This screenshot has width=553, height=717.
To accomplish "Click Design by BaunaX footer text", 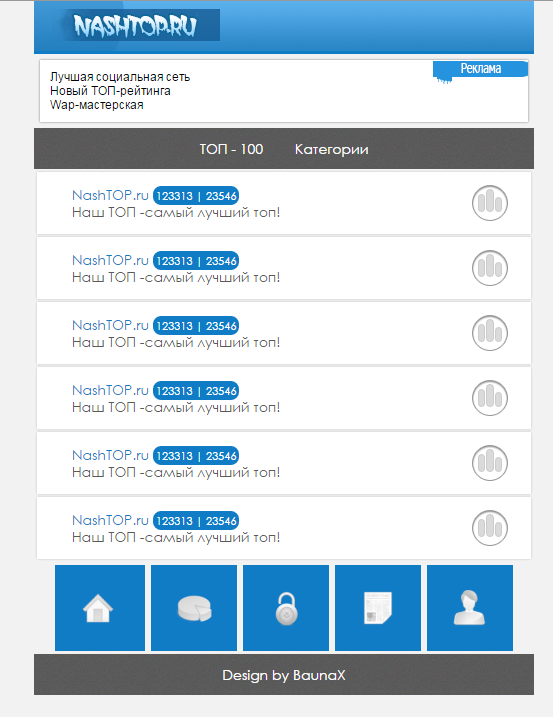I will click(x=284, y=675).
